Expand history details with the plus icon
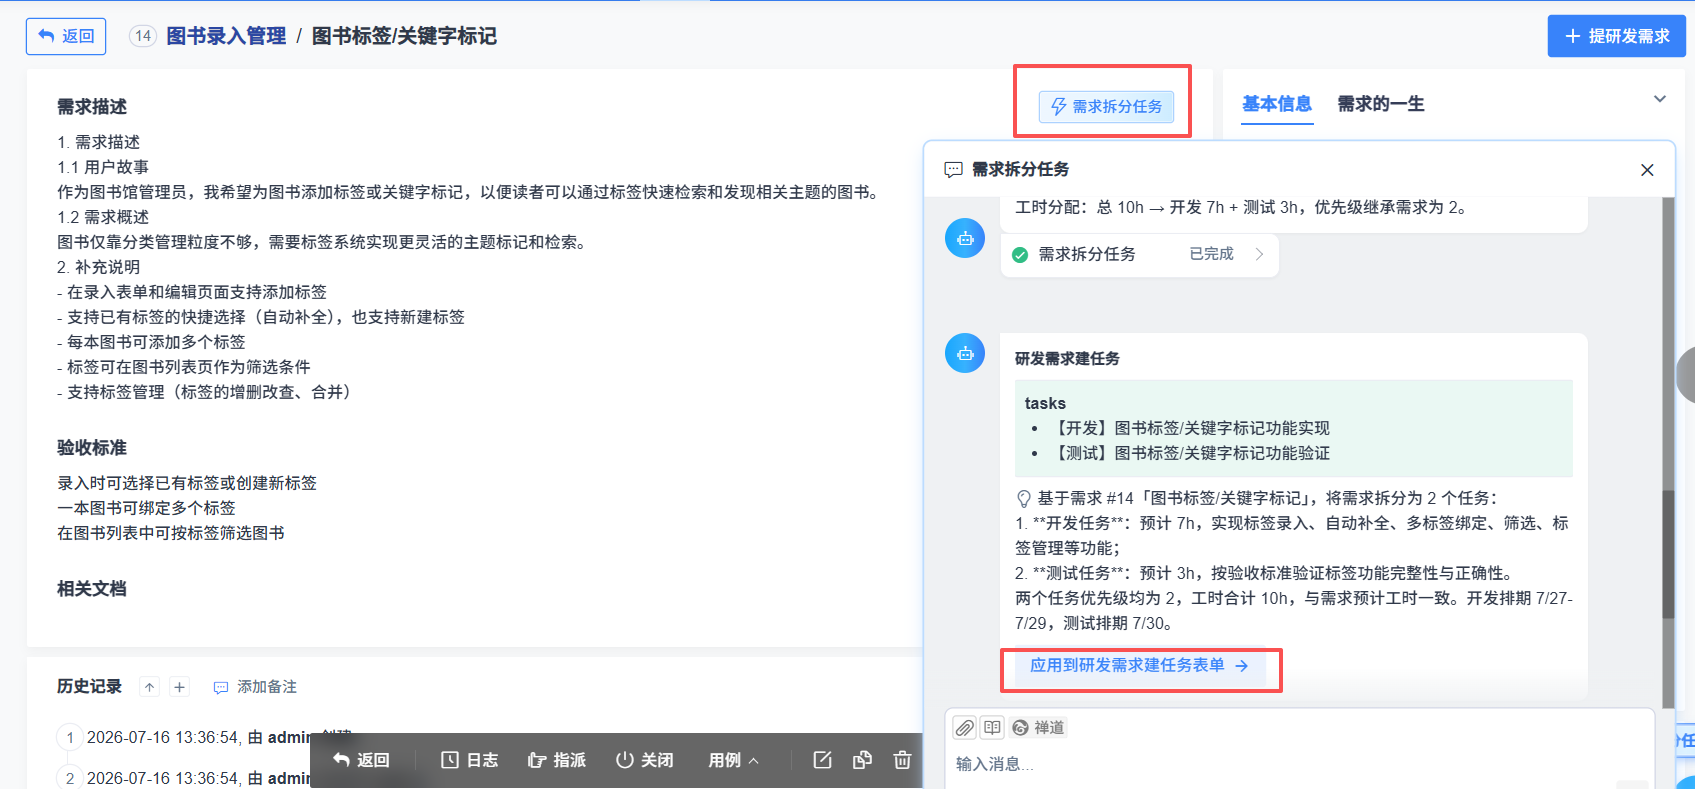 pos(179,687)
